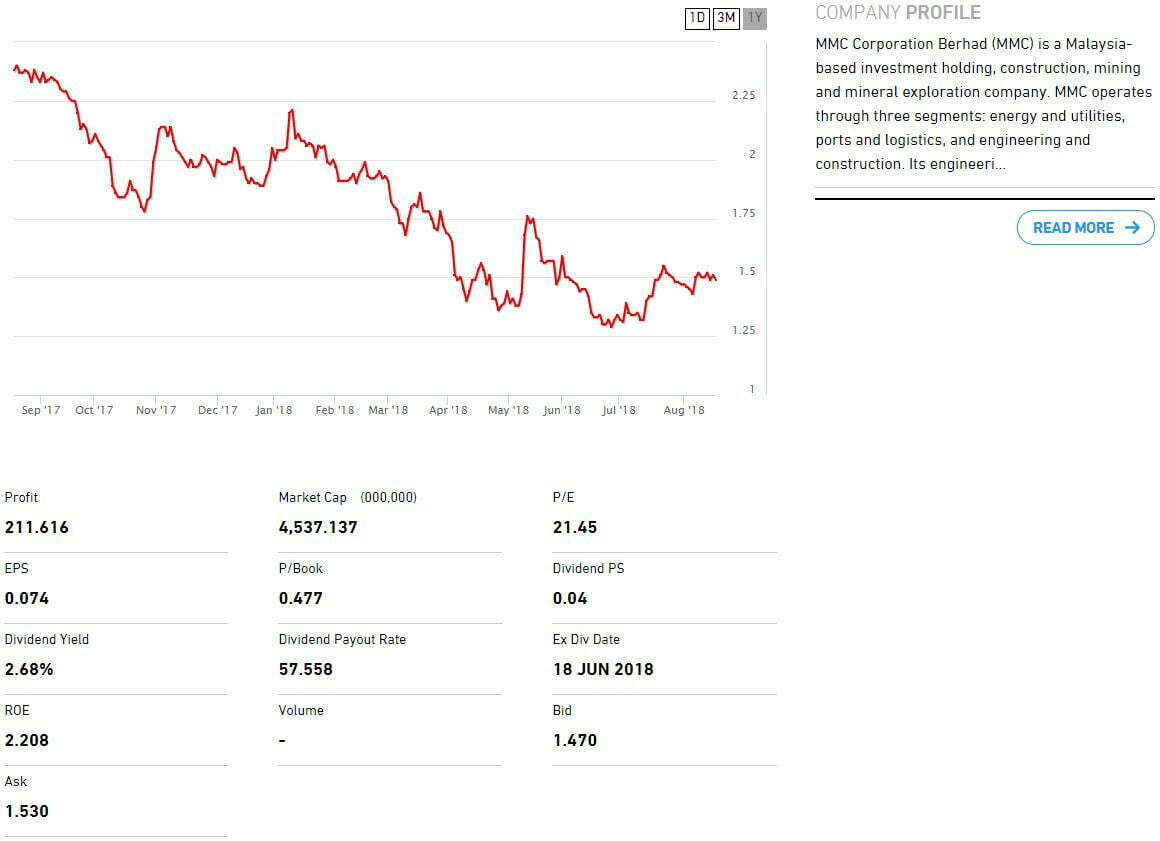The width and height of the screenshot is (1160, 841).
Task: Switch chart to 3M range
Action: coord(726,18)
